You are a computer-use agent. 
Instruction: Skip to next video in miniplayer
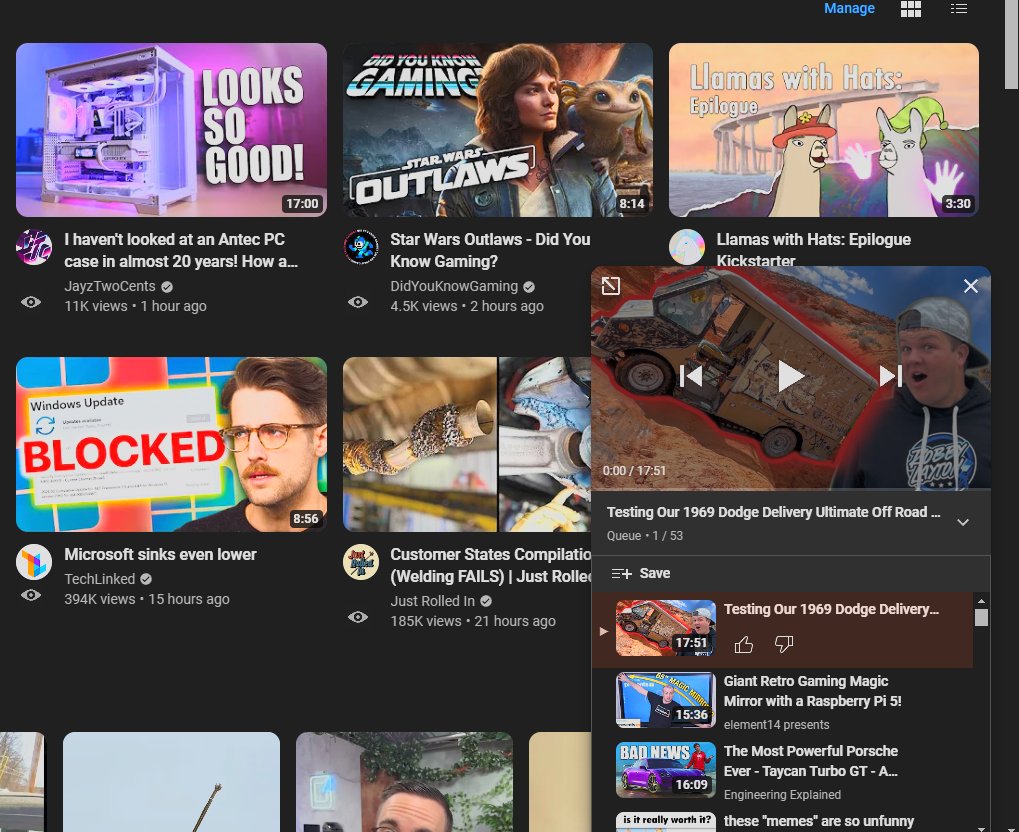[890, 376]
